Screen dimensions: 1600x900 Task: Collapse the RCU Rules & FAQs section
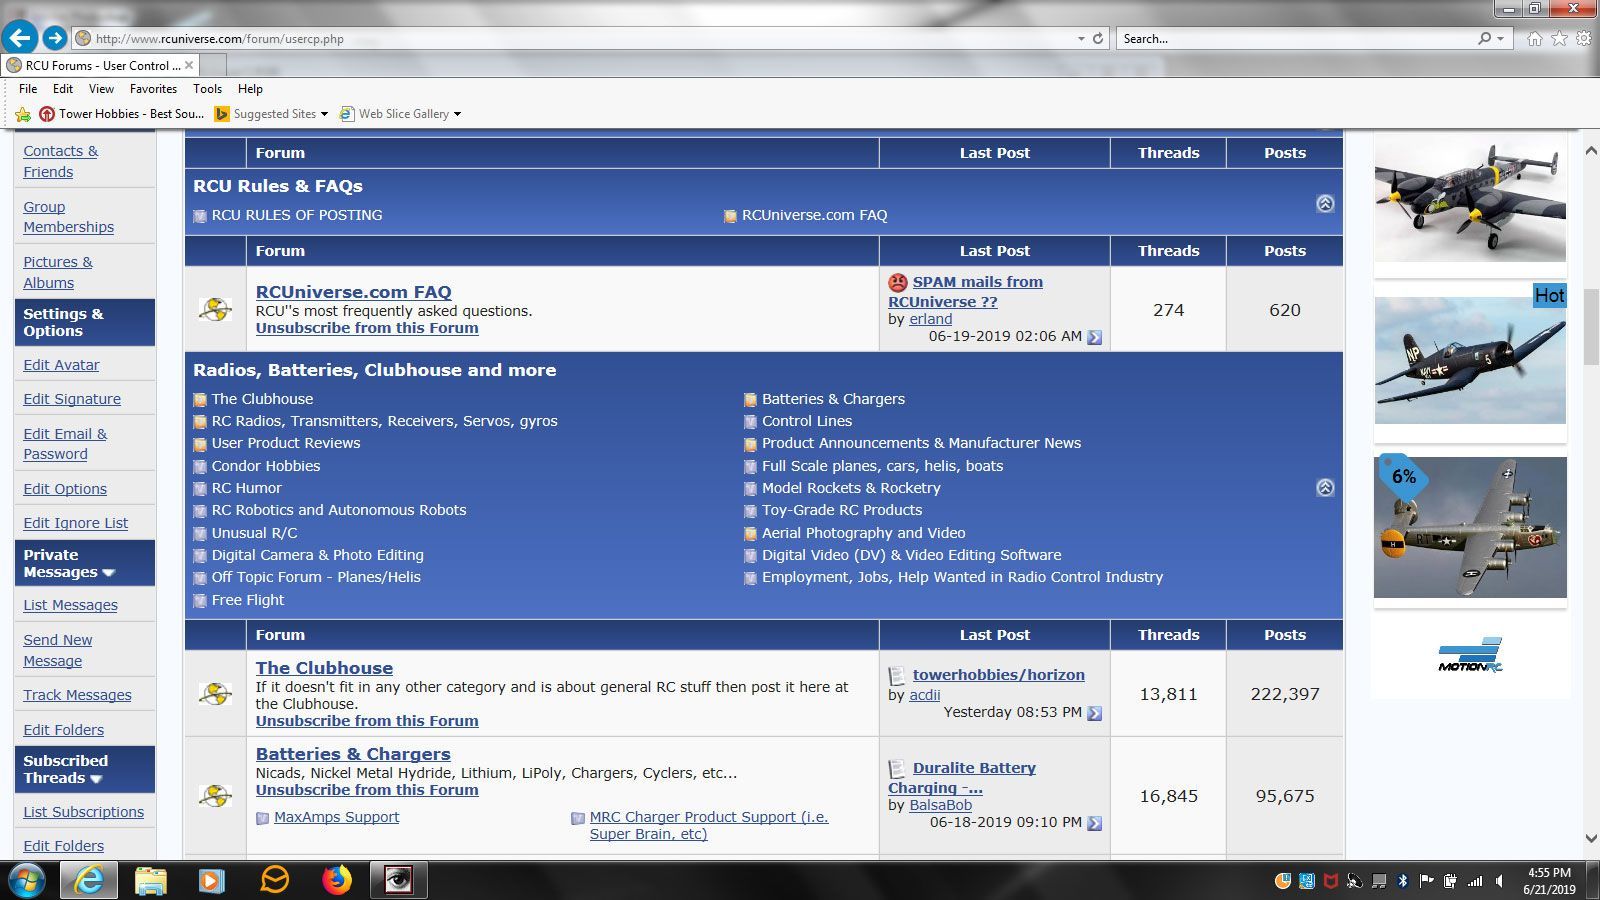coord(1324,203)
